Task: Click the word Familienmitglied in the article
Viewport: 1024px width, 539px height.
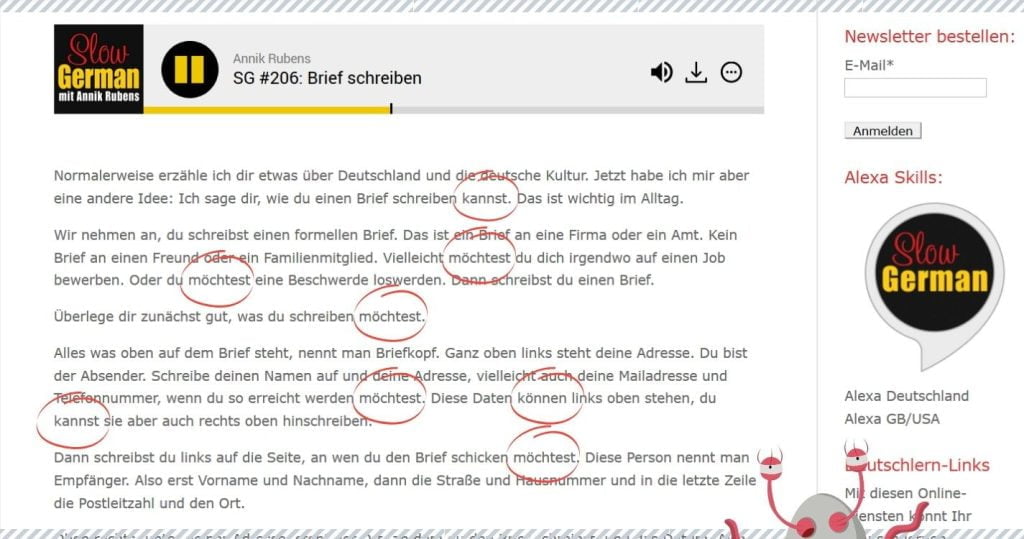Action: (x=319, y=257)
